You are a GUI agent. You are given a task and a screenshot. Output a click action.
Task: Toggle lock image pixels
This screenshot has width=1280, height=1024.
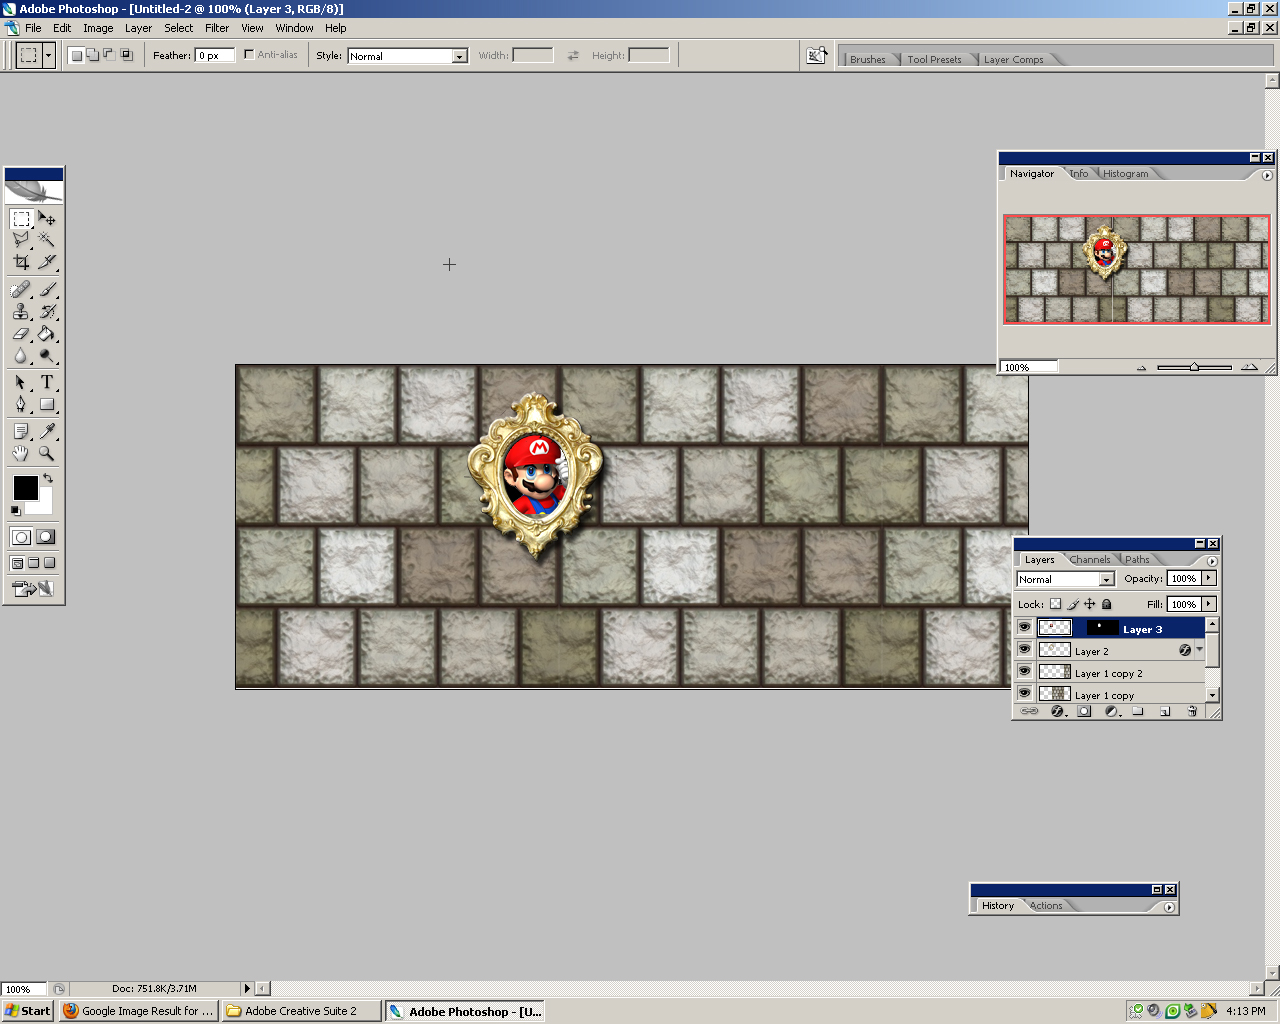1073,604
